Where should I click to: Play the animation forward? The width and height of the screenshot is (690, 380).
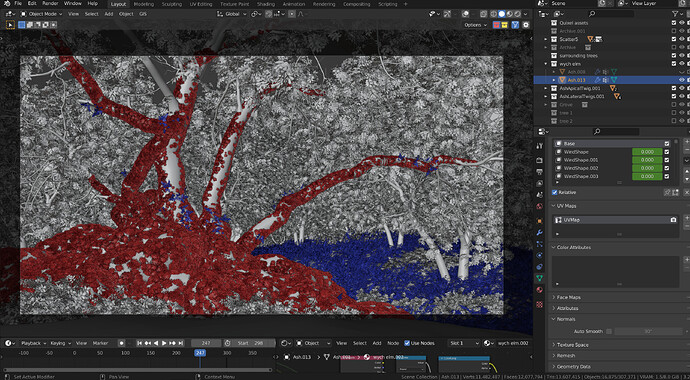[164, 343]
